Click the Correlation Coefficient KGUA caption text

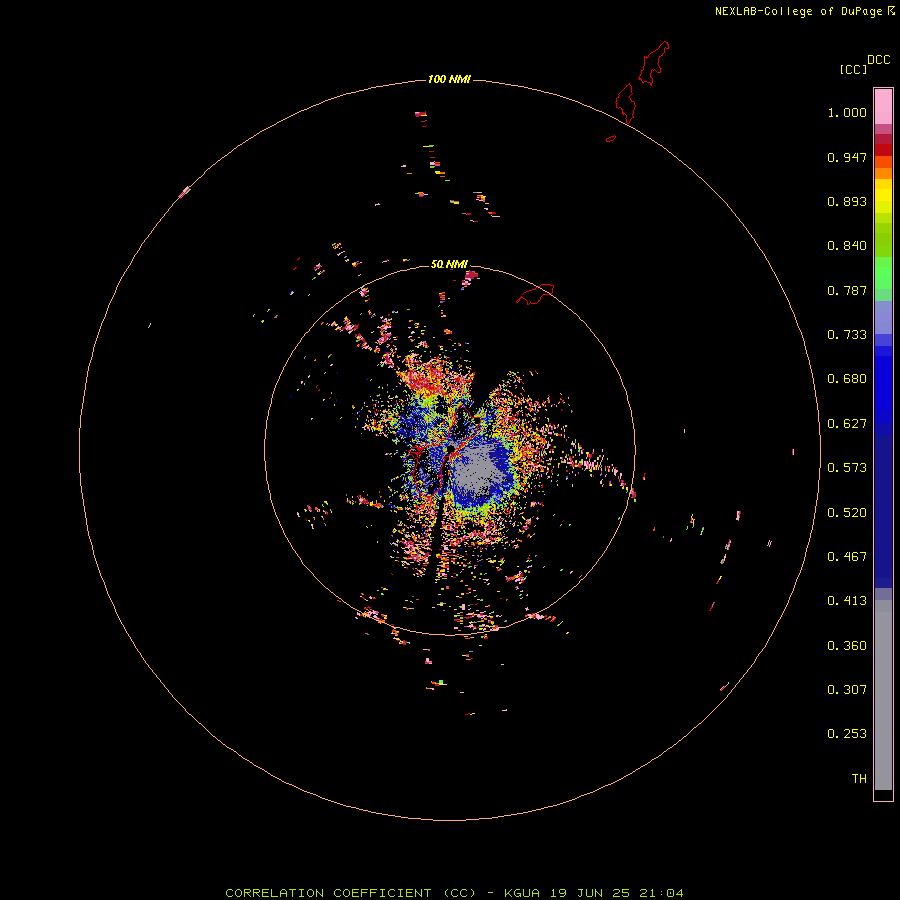click(x=454, y=893)
